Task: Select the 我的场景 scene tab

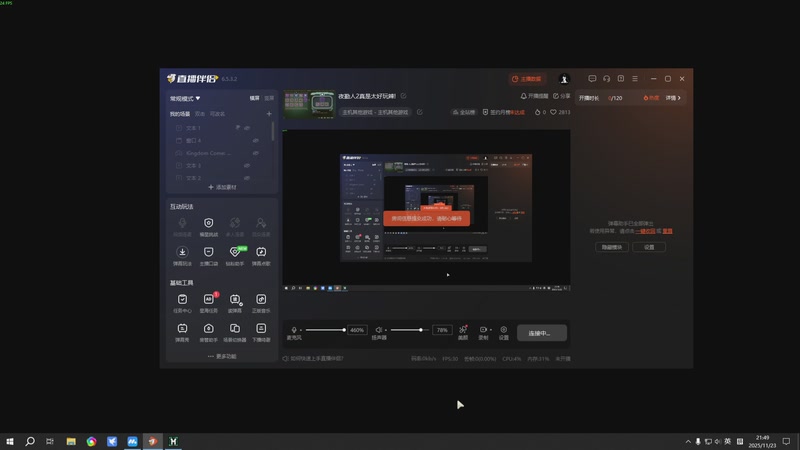Action: (180, 114)
